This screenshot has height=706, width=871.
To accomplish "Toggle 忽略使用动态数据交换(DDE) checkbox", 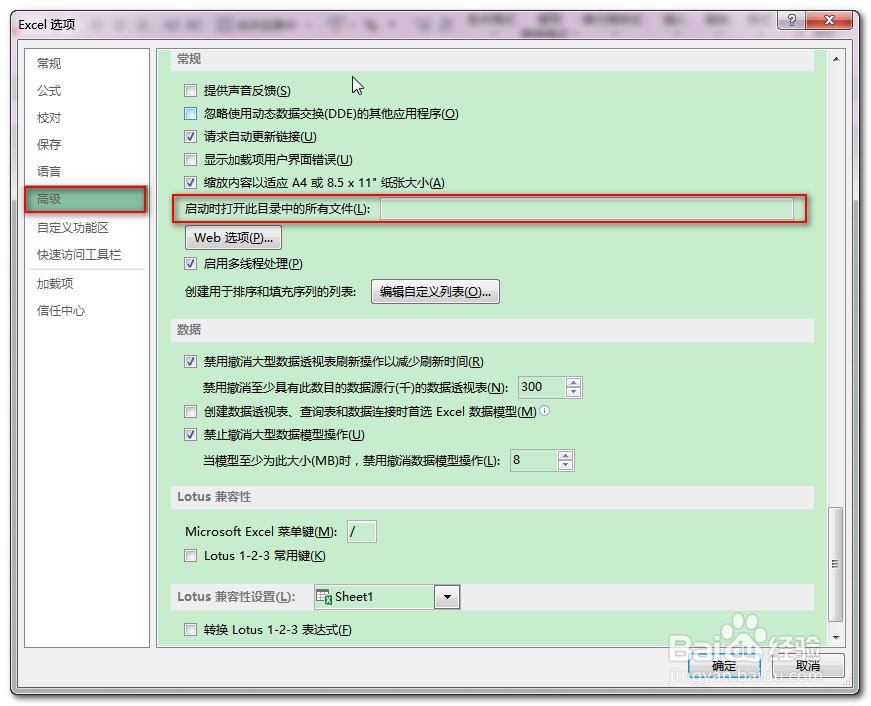I will (x=191, y=113).
